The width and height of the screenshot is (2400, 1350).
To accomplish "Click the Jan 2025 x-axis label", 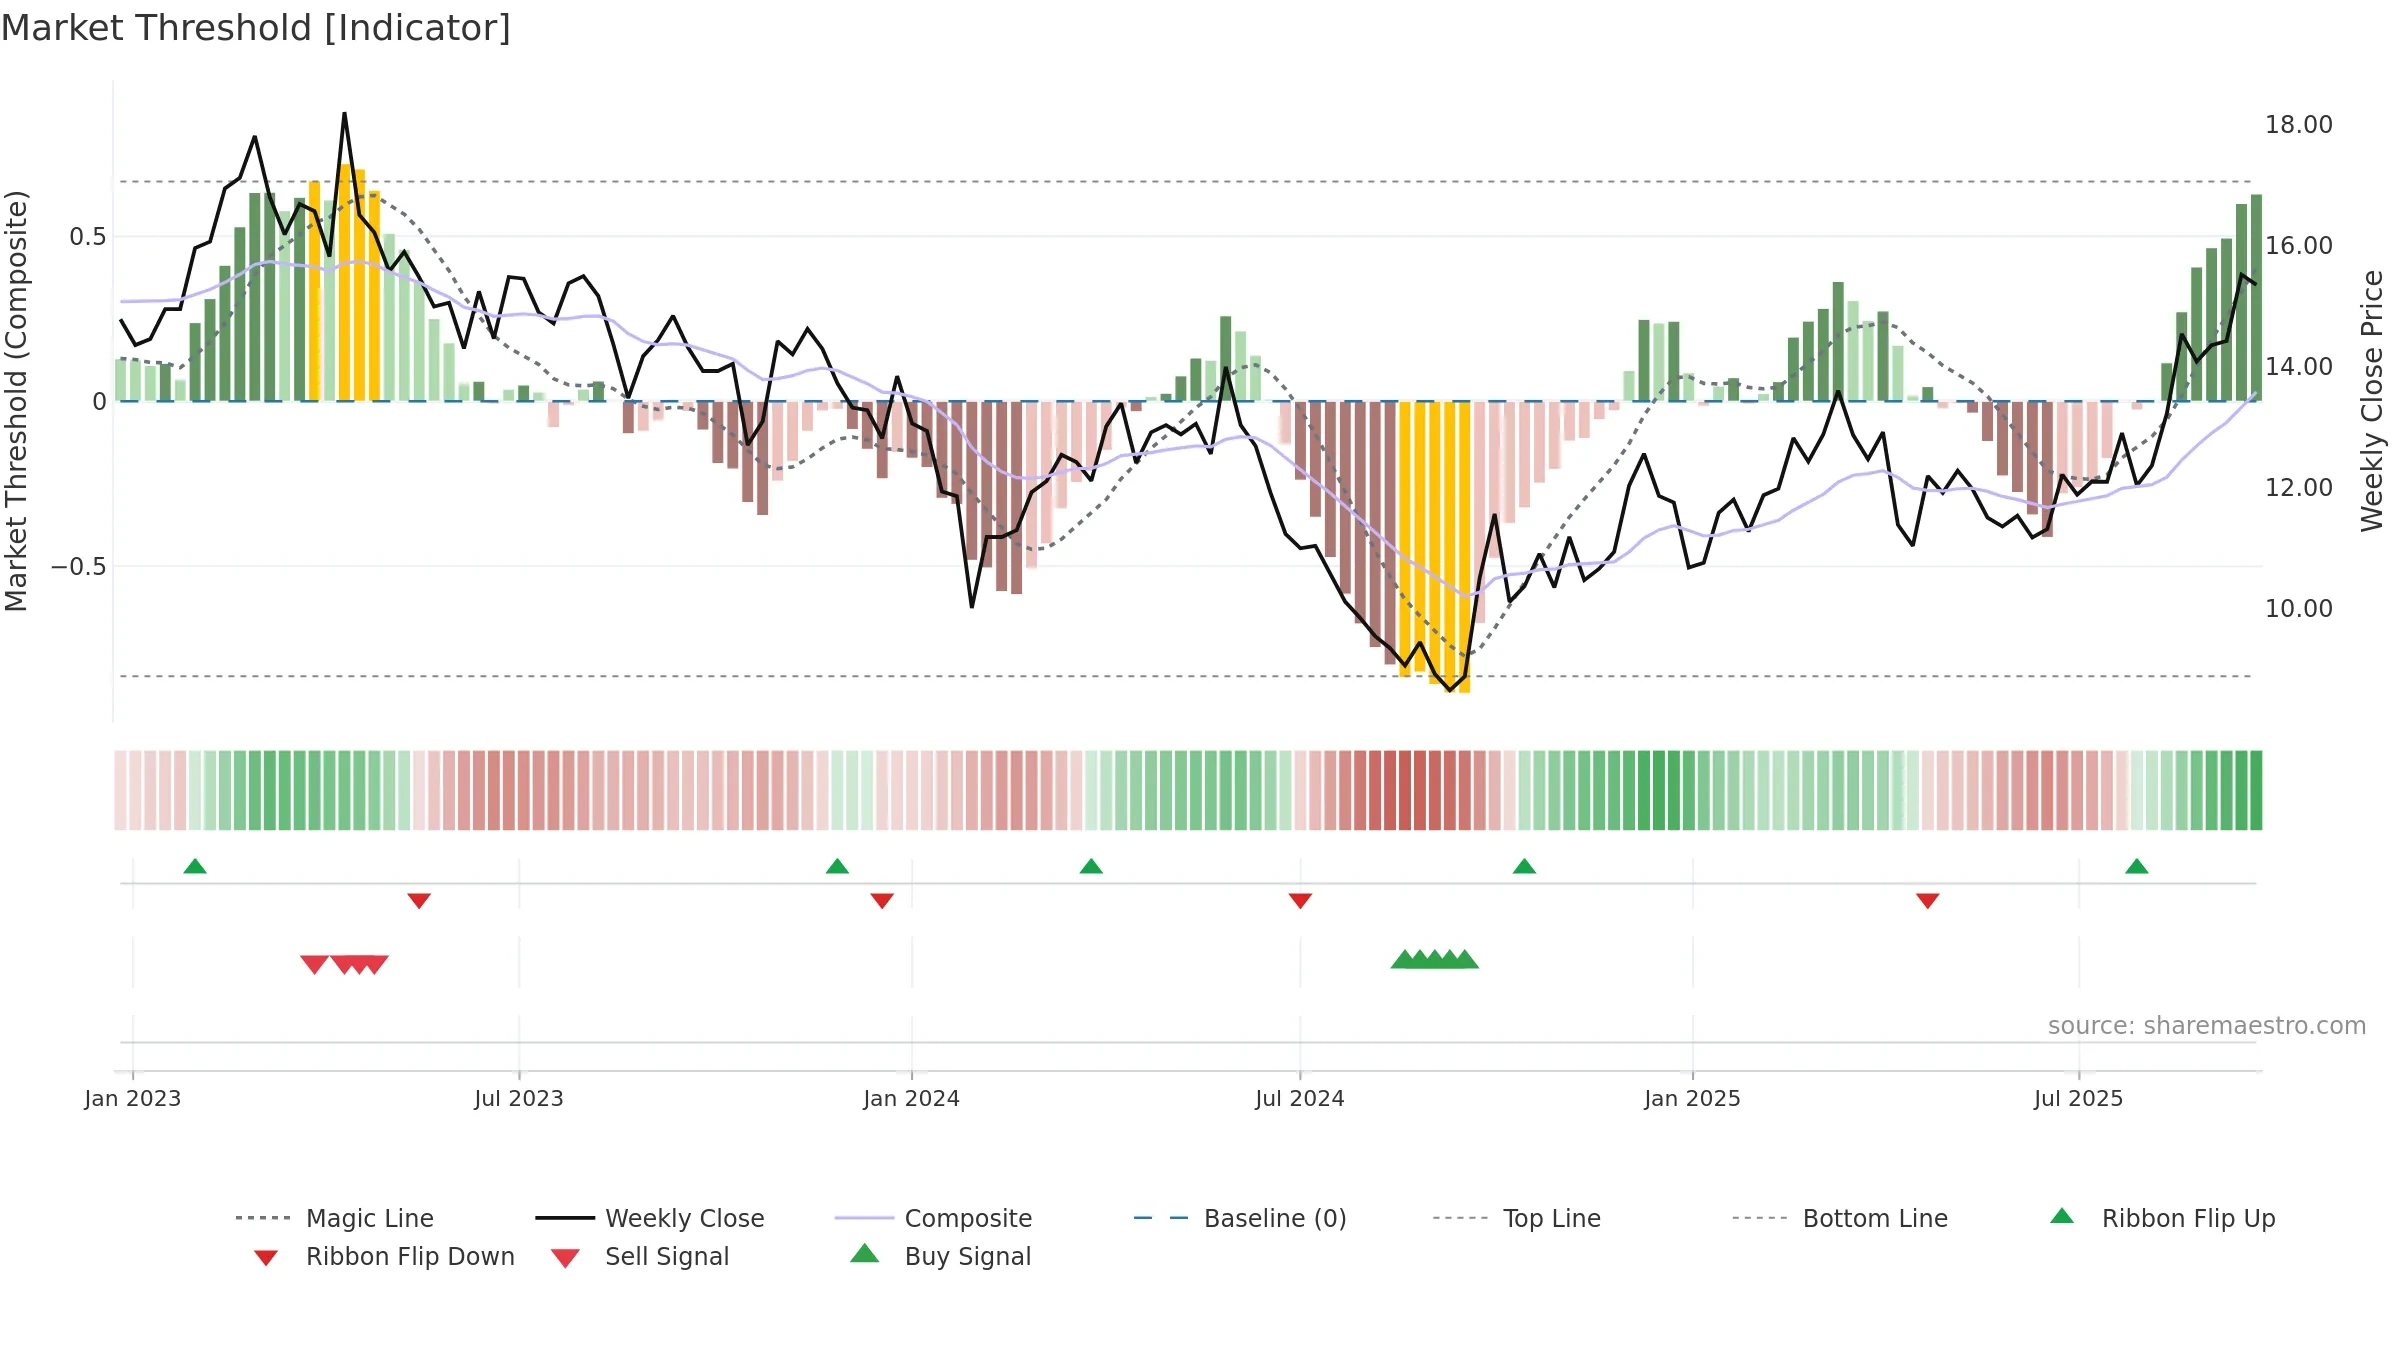I will 1693,1099.
